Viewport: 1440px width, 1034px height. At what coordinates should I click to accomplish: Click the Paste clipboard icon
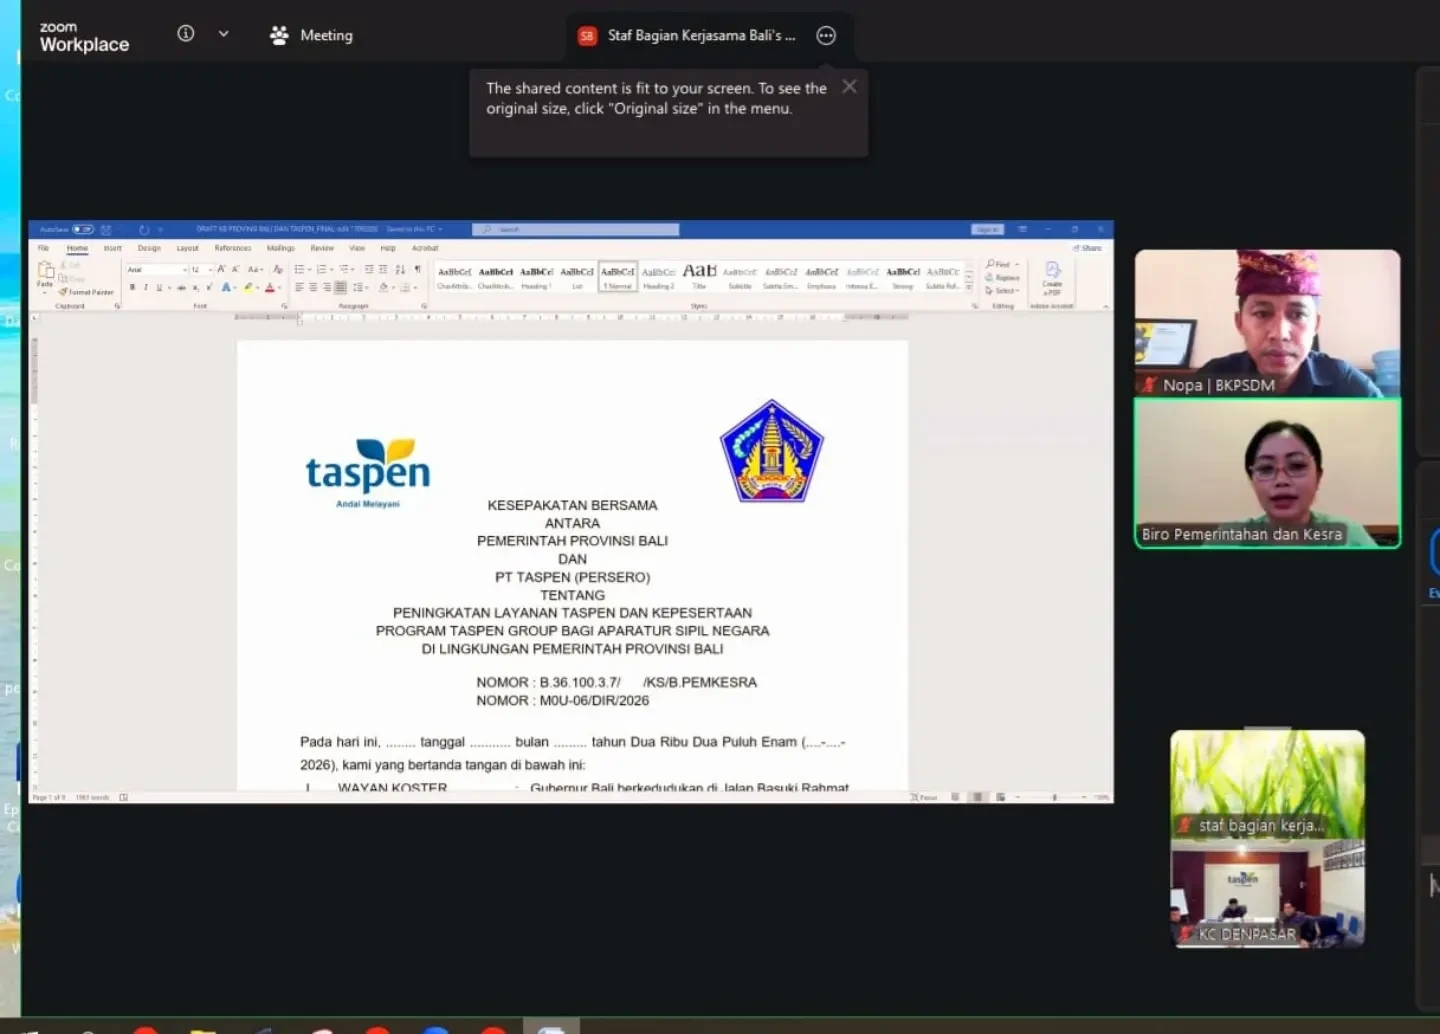[45, 269]
